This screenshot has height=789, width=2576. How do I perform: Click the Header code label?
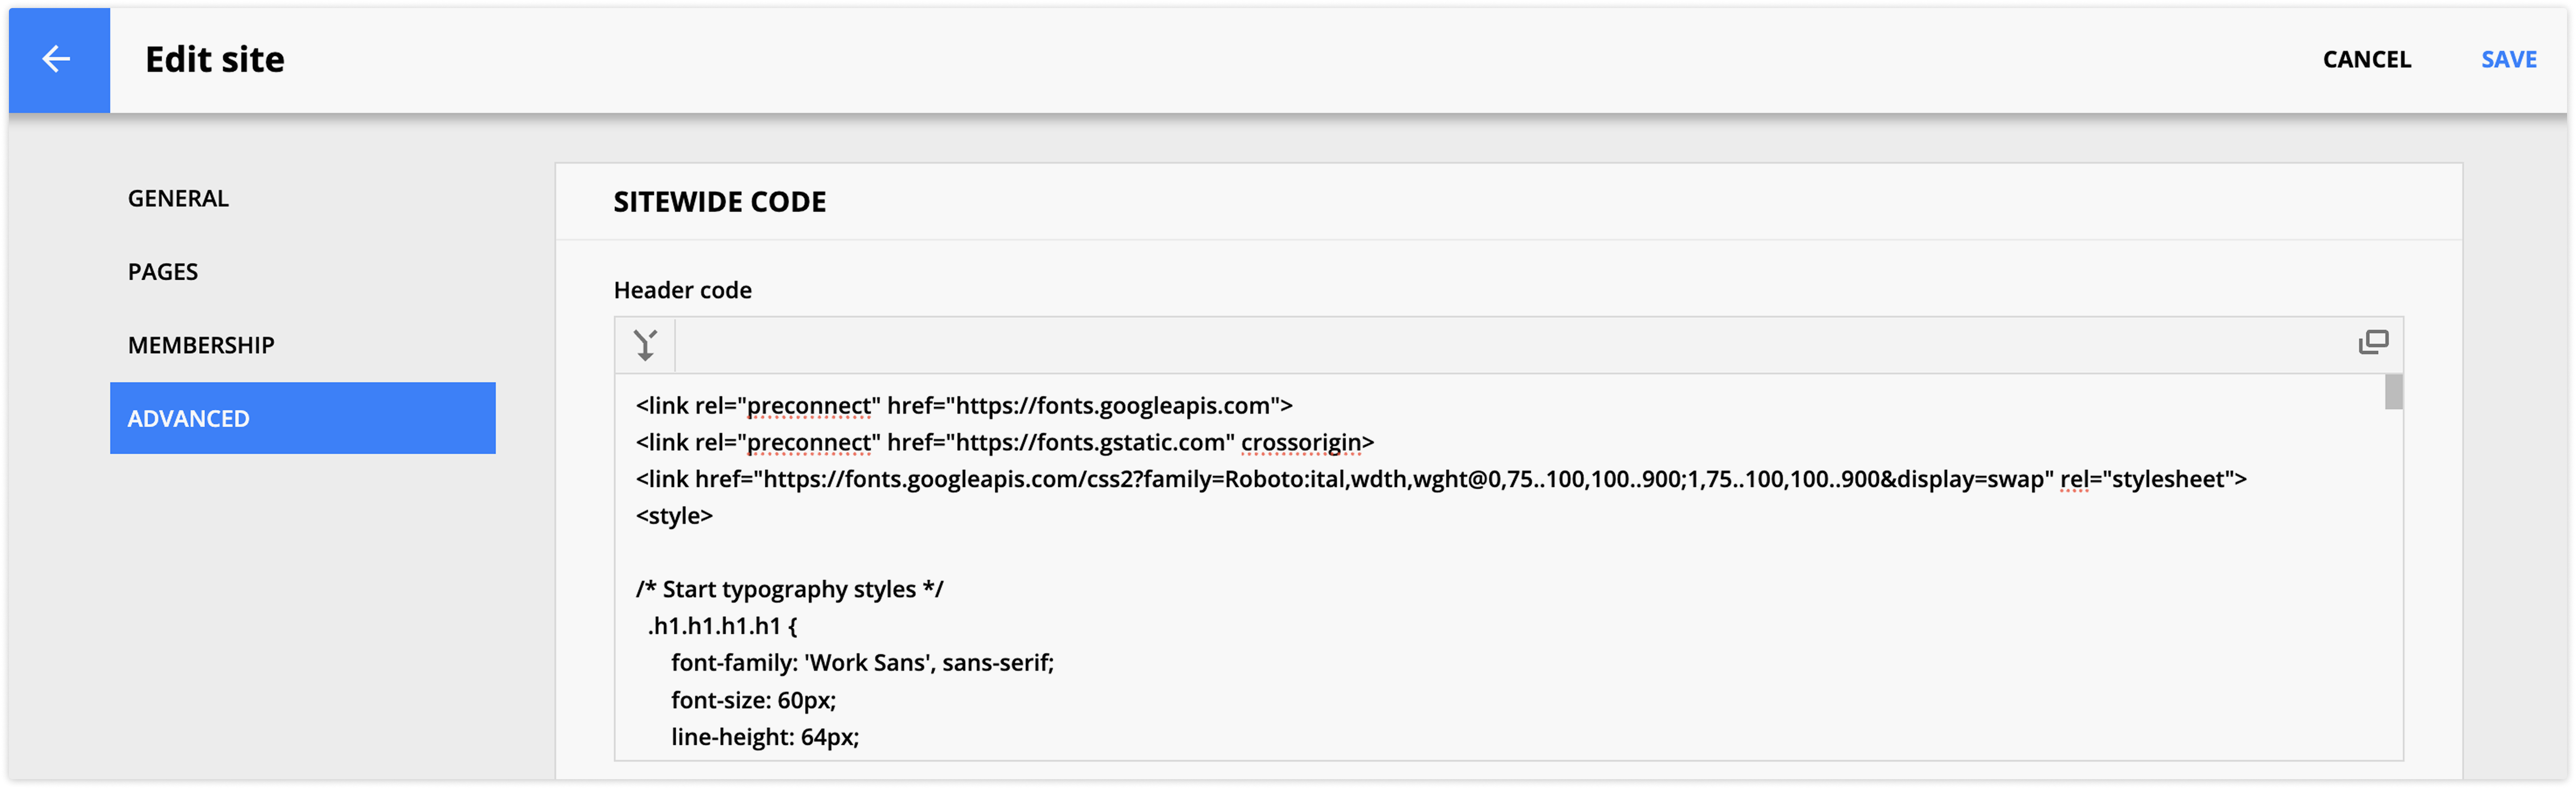click(683, 290)
